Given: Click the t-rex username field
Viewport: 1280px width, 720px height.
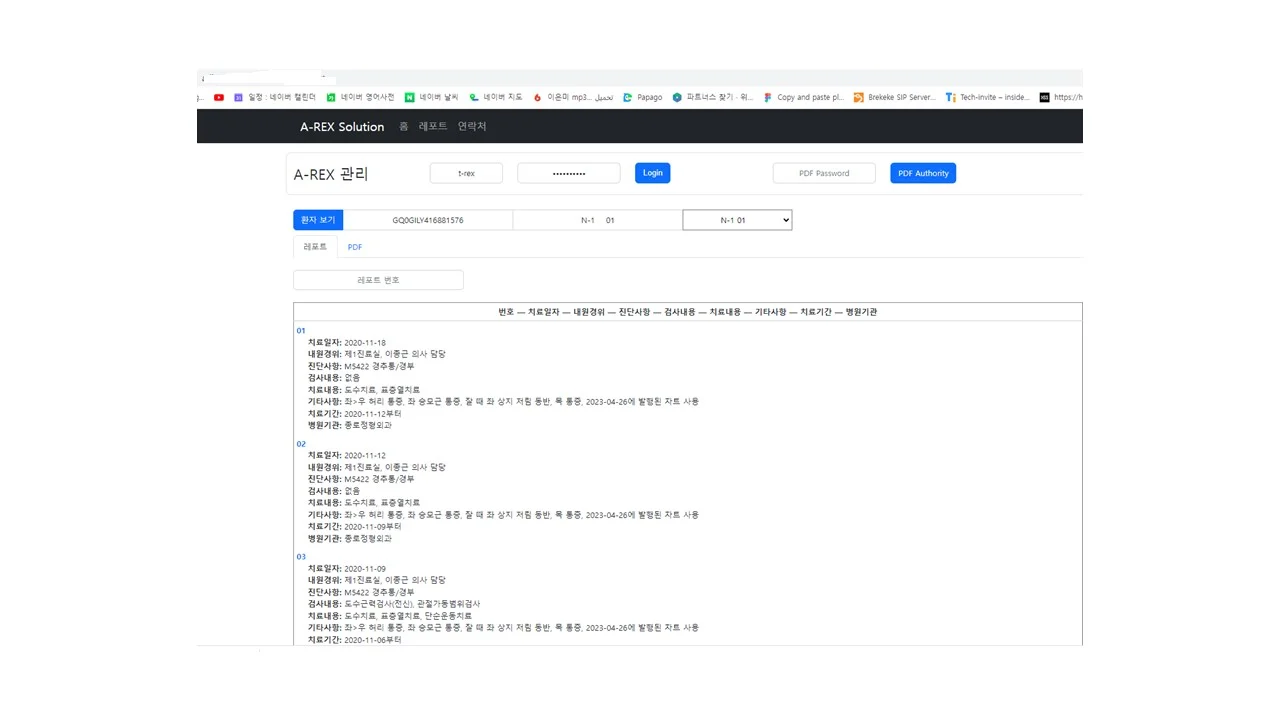Looking at the screenshot, I should (x=466, y=173).
